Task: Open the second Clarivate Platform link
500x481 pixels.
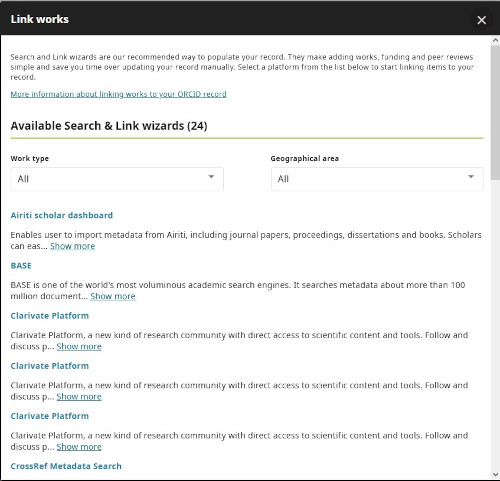Action: [x=50, y=366]
